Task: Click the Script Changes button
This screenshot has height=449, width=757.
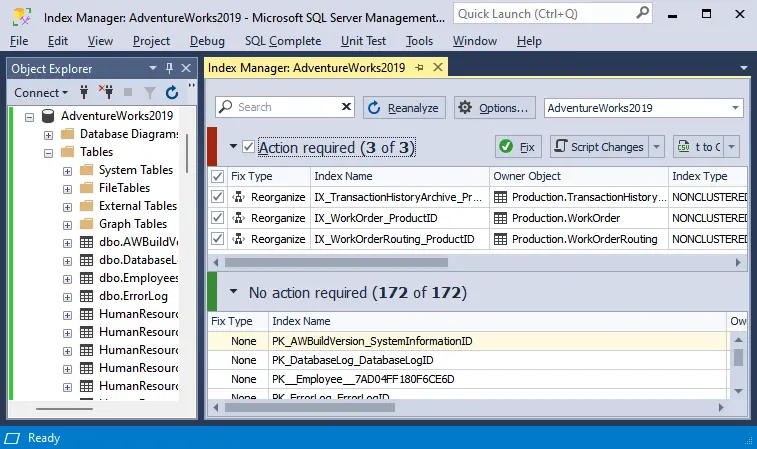Action: point(599,147)
